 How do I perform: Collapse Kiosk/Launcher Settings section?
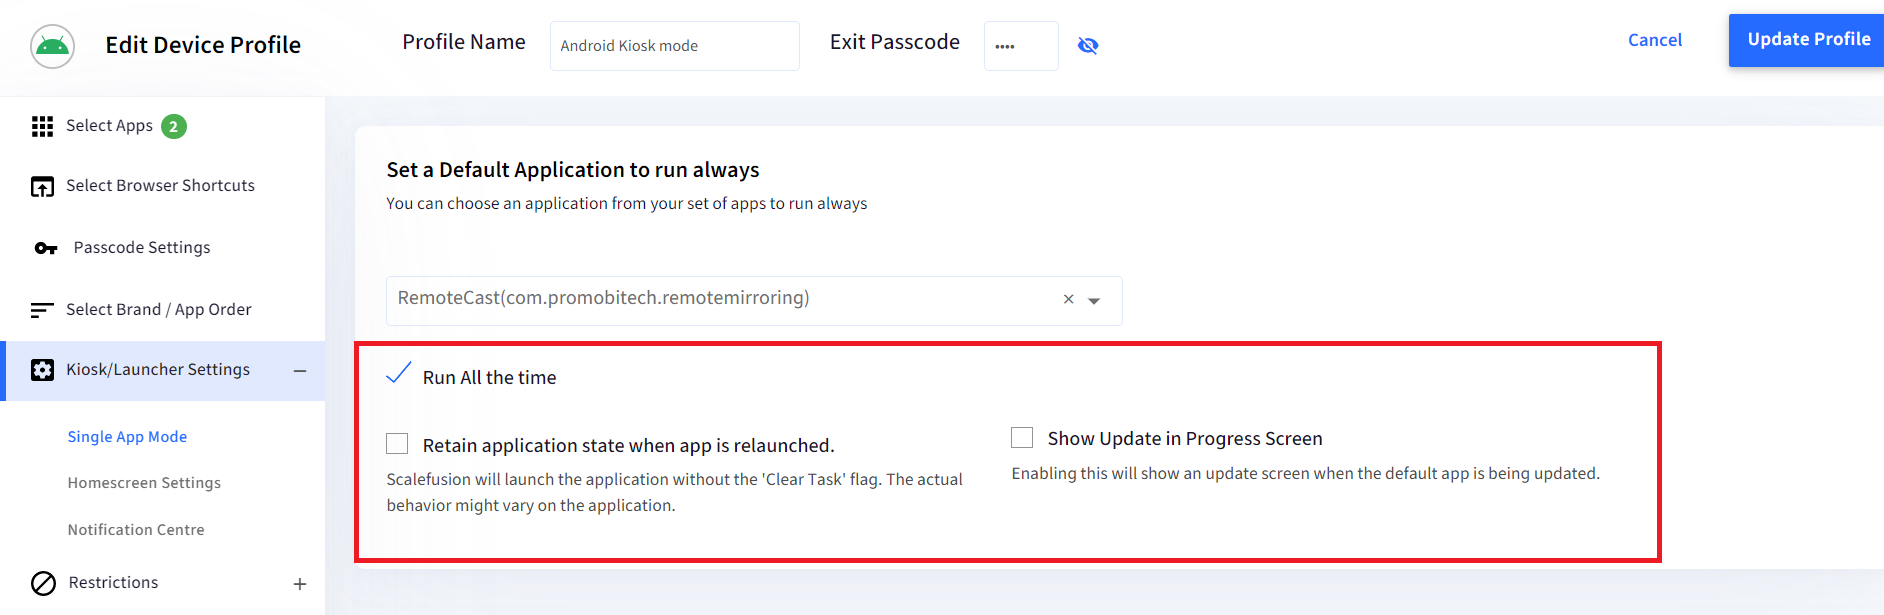coord(300,371)
